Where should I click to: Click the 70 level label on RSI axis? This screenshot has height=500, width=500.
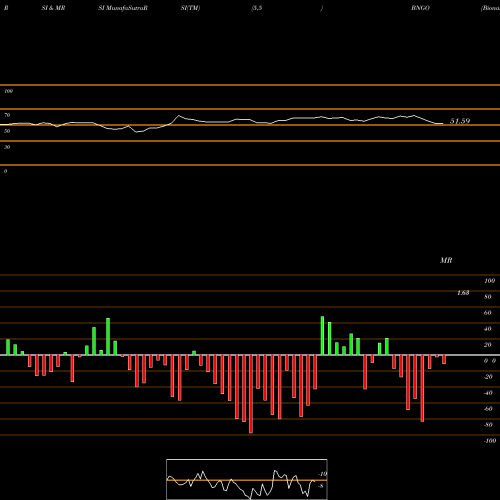click(x=7, y=115)
